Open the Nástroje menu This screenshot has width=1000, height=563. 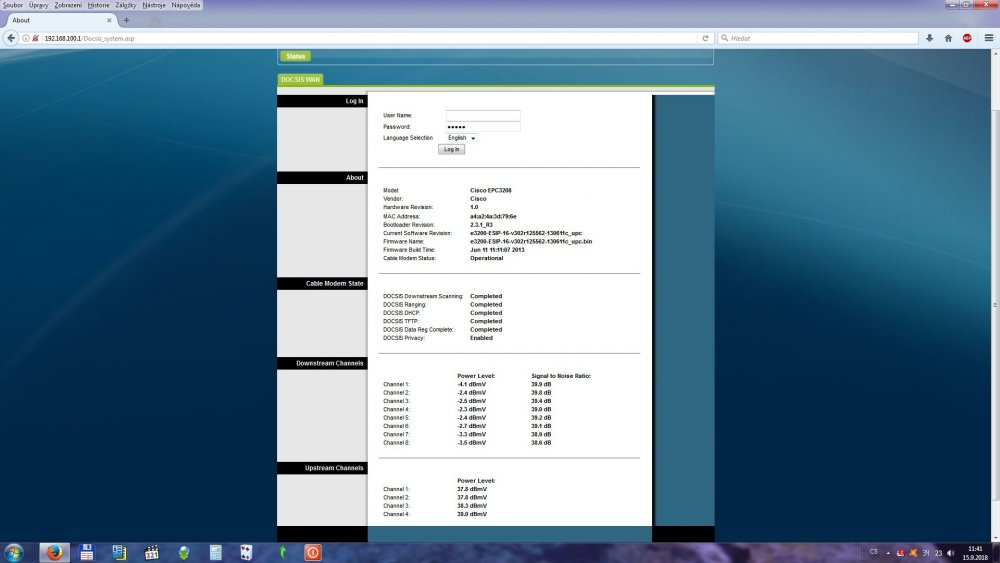pos(154,5)
